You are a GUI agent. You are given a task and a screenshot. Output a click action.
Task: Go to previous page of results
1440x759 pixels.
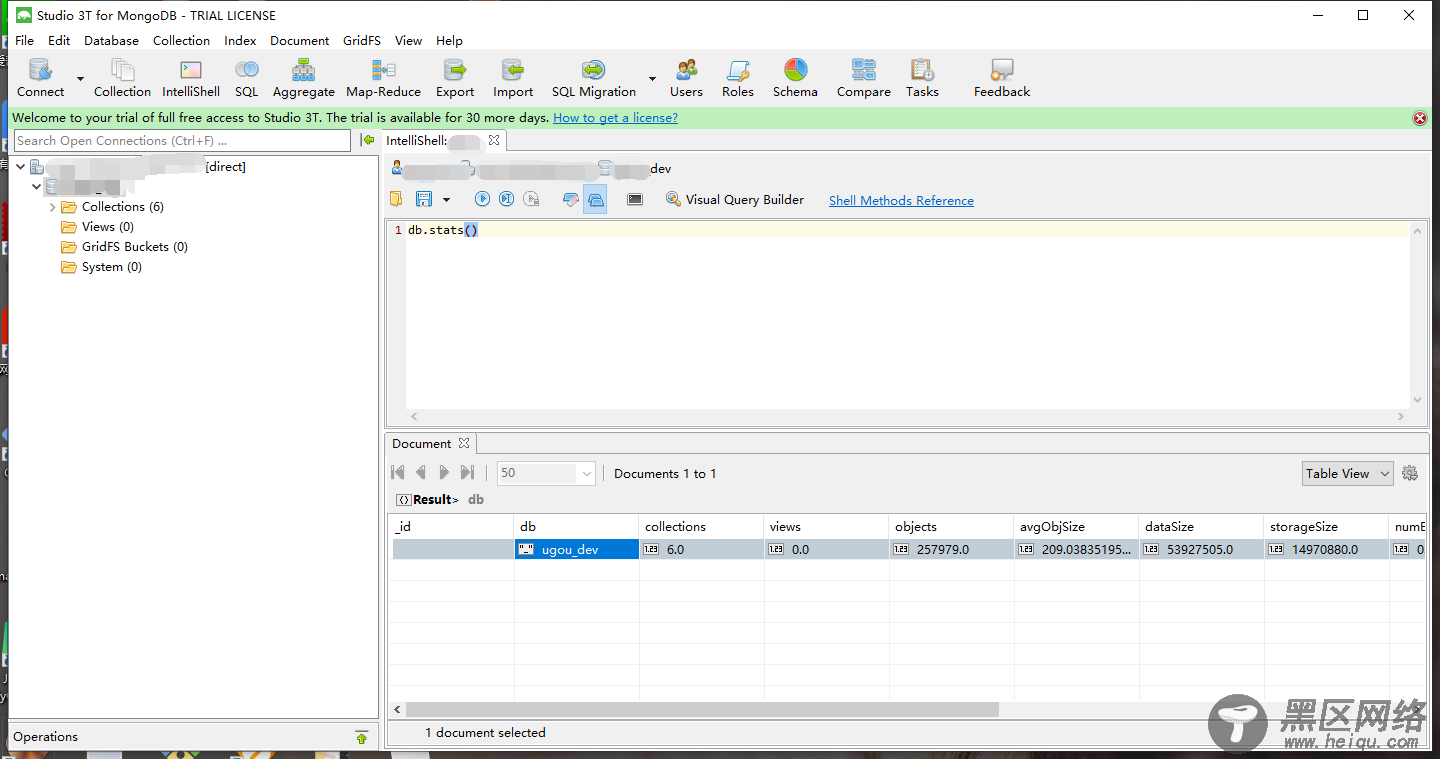(x=421, y=473)
